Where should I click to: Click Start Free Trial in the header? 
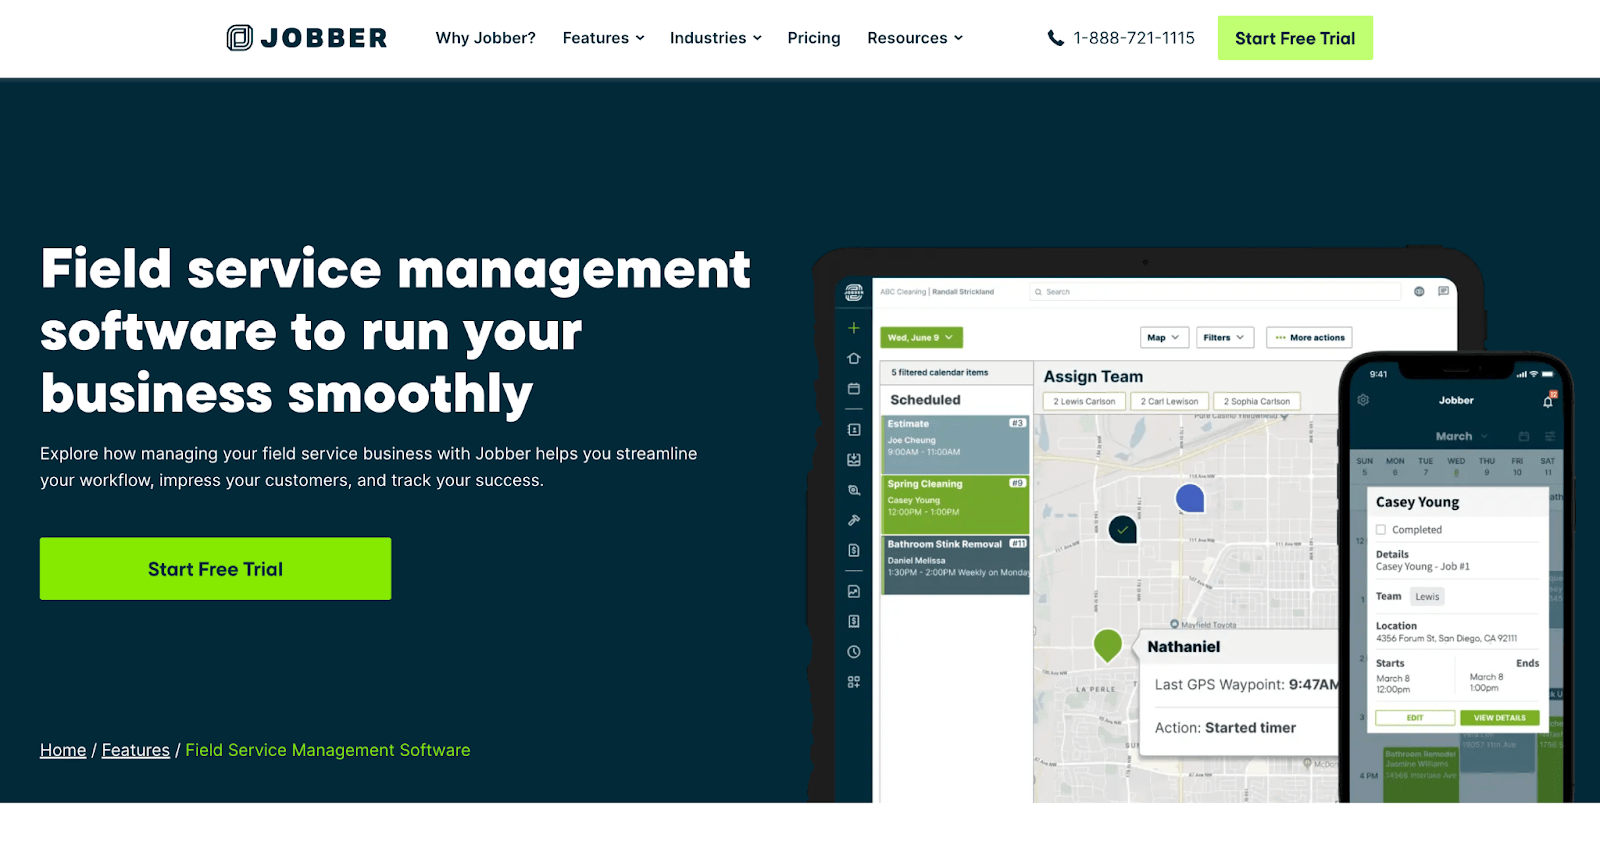[x=1295, y=38]
